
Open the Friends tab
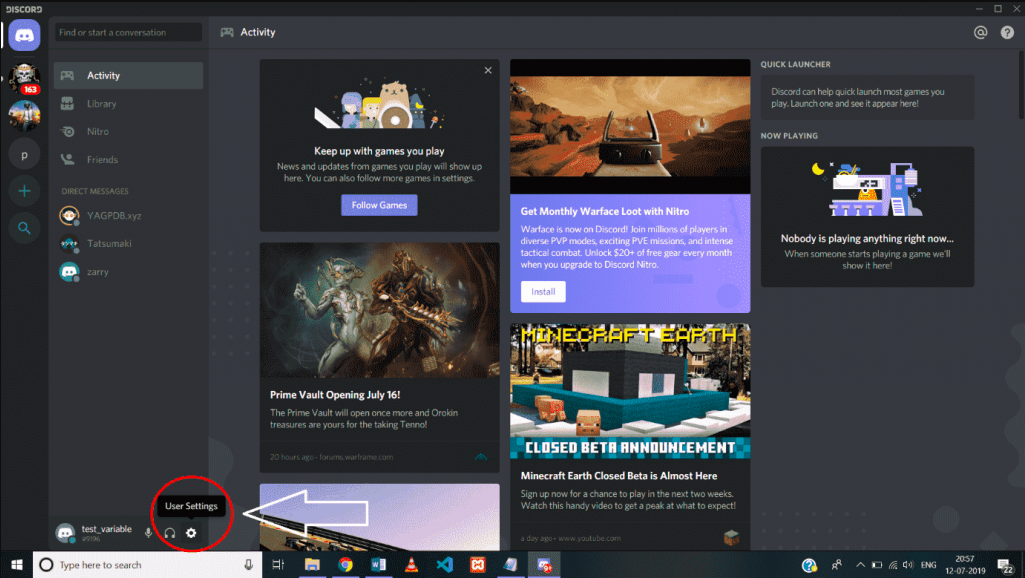coord(128,160)
